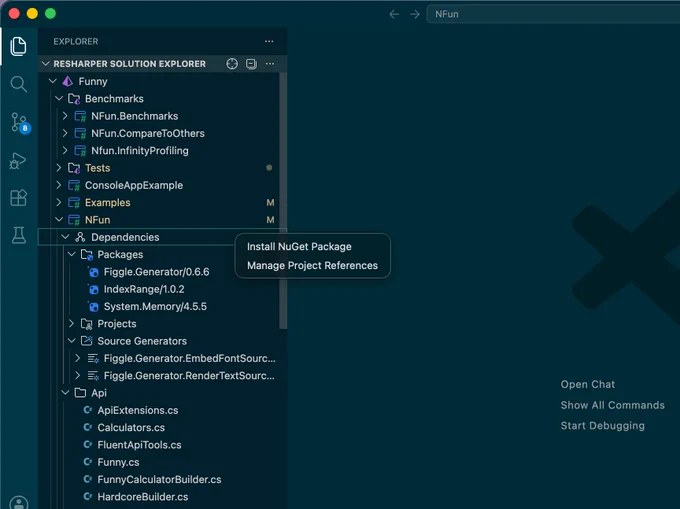Go forward with the right arrow
Screen dimensions: 680x509
(x=415, y=14)
